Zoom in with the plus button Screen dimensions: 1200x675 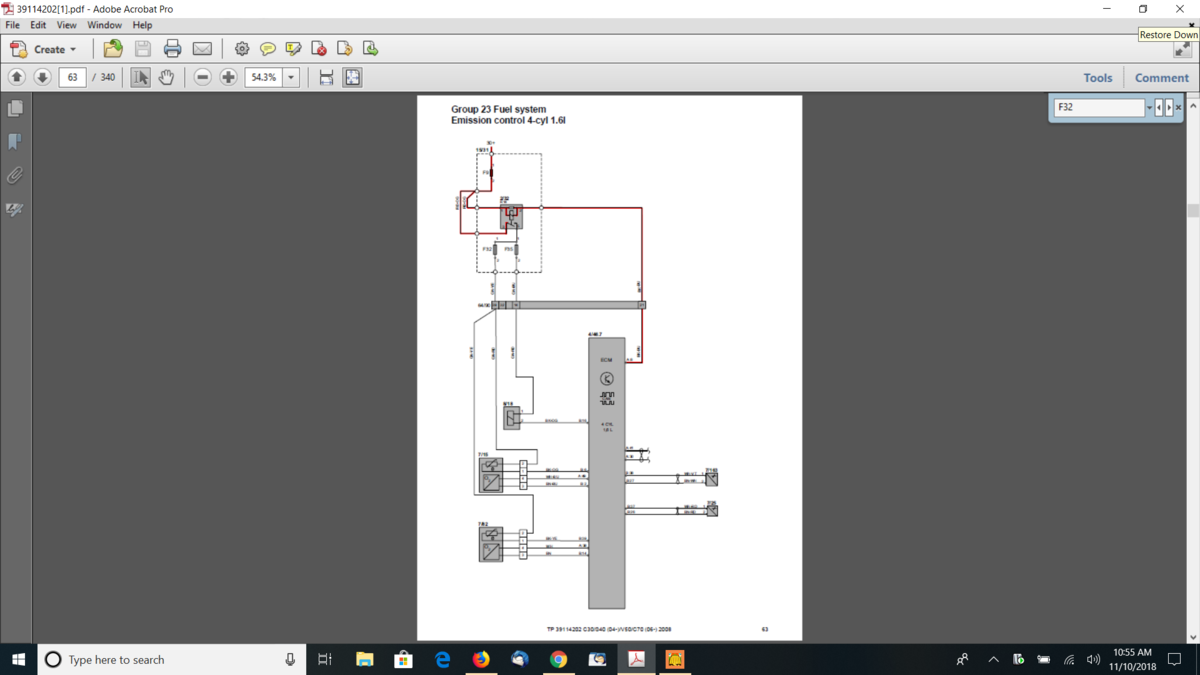[x=228, y=77]
